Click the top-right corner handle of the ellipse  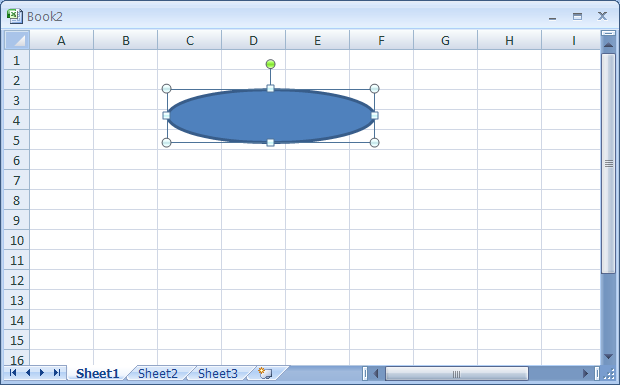coord(374,89)
